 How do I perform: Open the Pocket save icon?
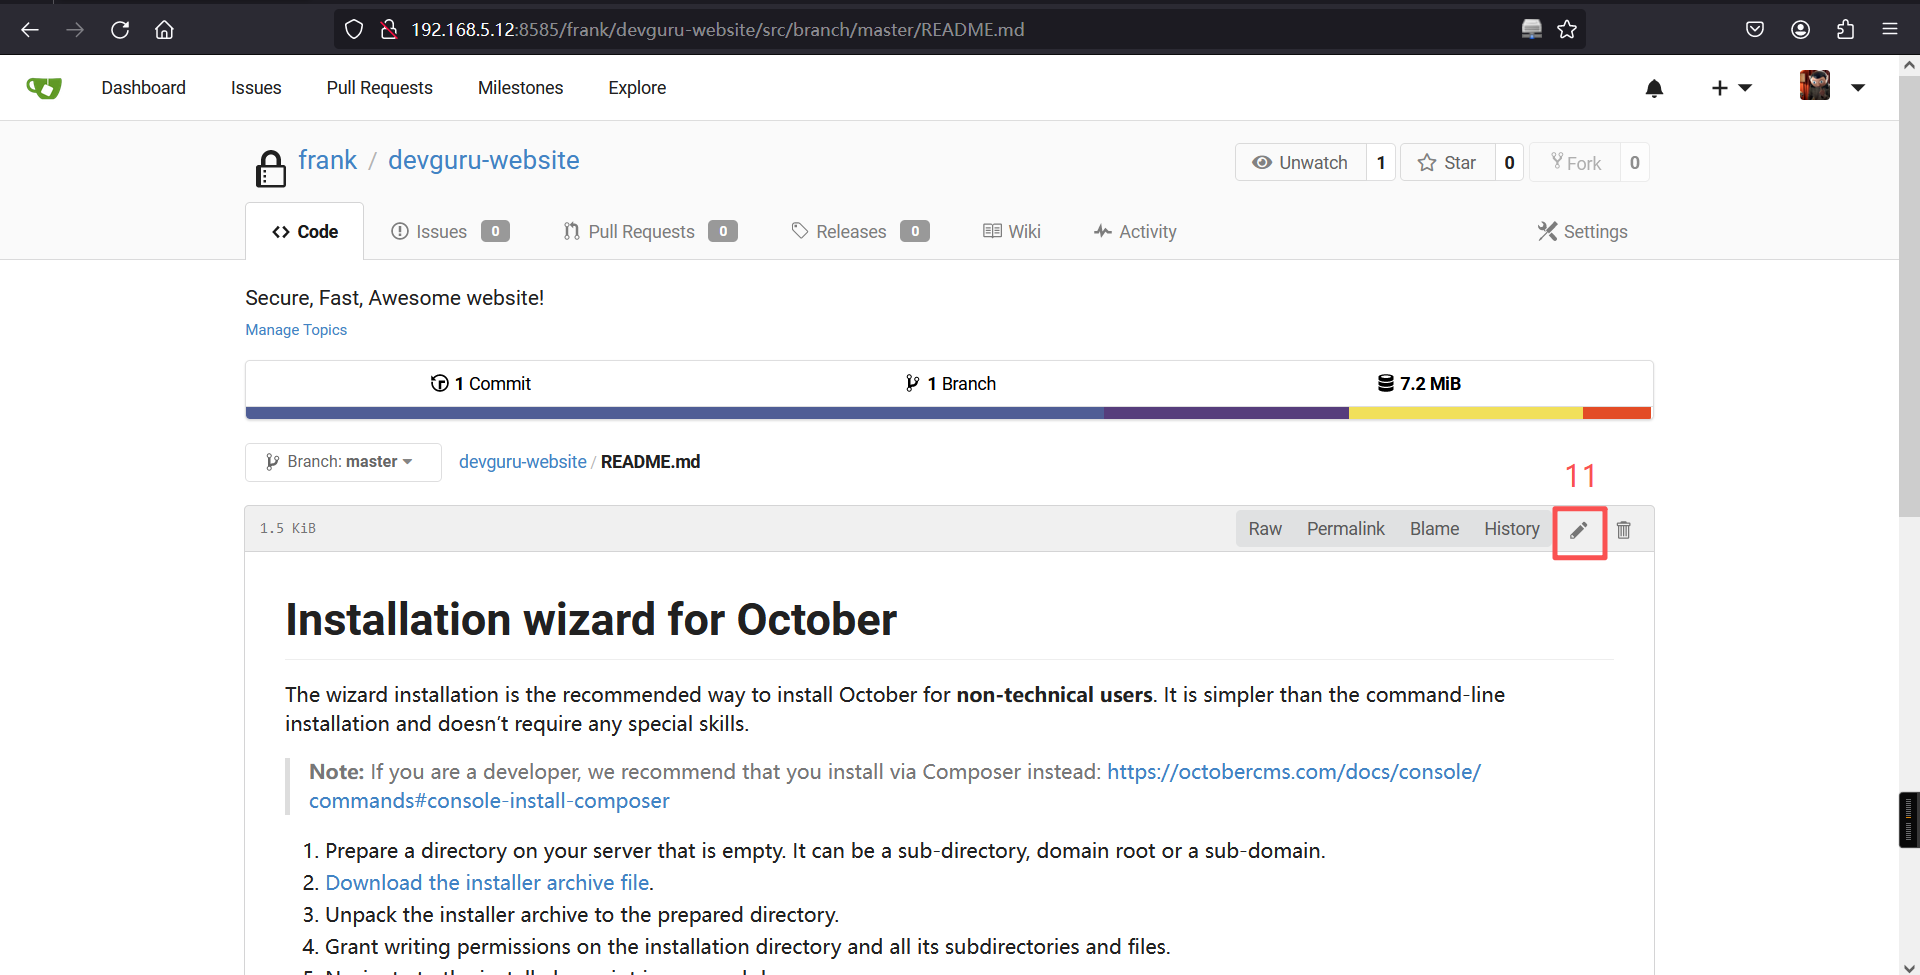point(1755,29)
